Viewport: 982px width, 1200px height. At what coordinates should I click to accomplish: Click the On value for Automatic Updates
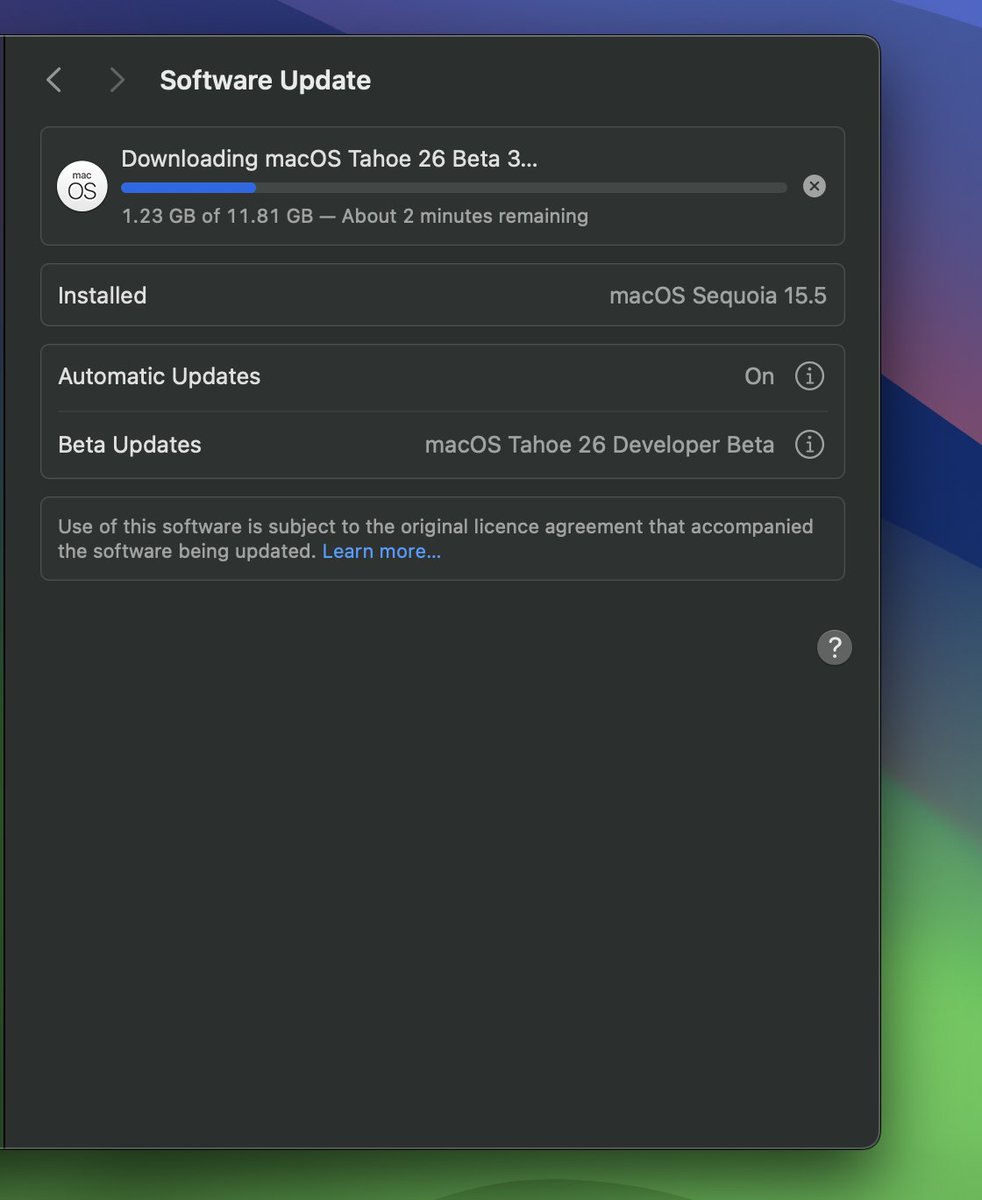759,376
